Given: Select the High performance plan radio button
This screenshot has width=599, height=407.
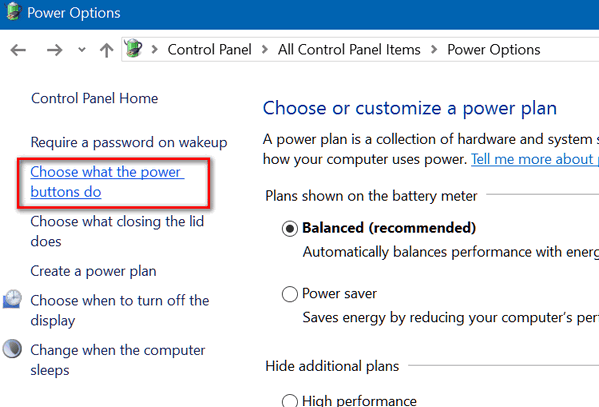Looking at the screenshot, I should coord(290,401).
